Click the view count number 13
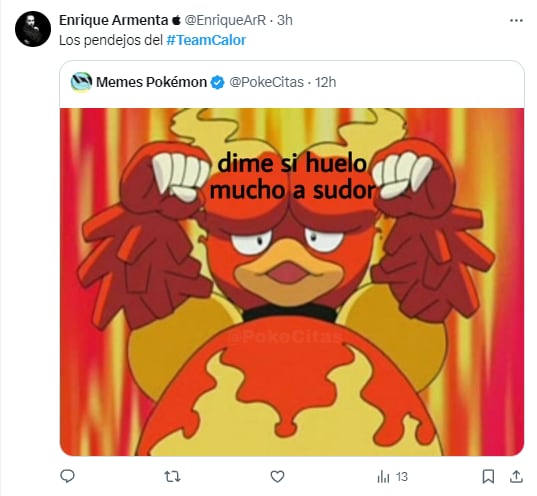This screenshot has height=496, width=537. coord(402,477)
